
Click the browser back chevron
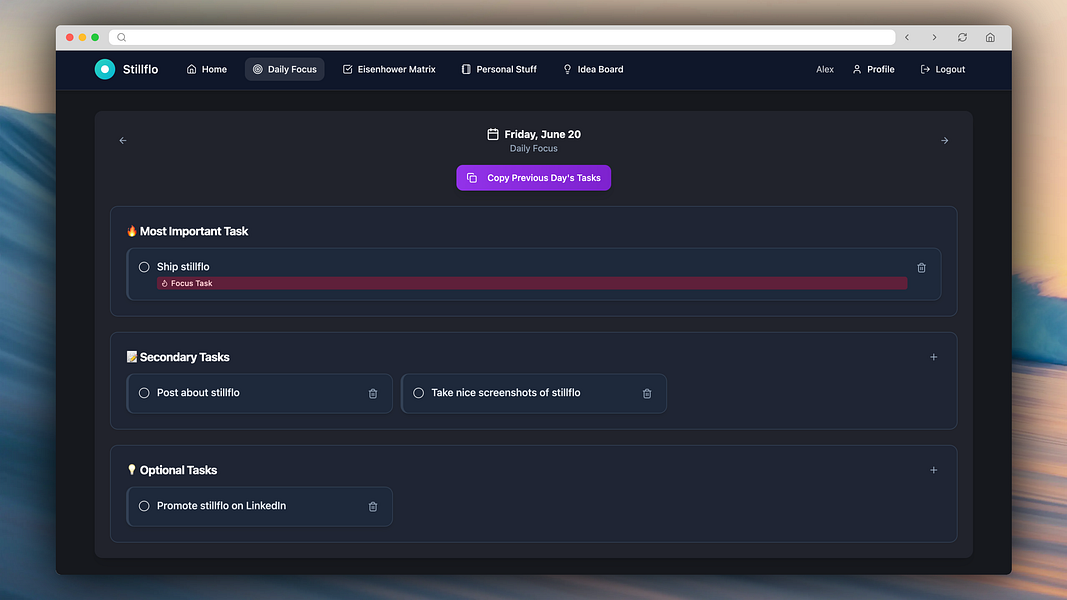pos(907,37)
